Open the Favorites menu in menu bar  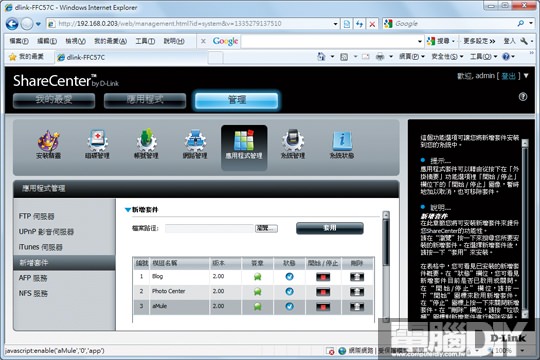[111, 41]
